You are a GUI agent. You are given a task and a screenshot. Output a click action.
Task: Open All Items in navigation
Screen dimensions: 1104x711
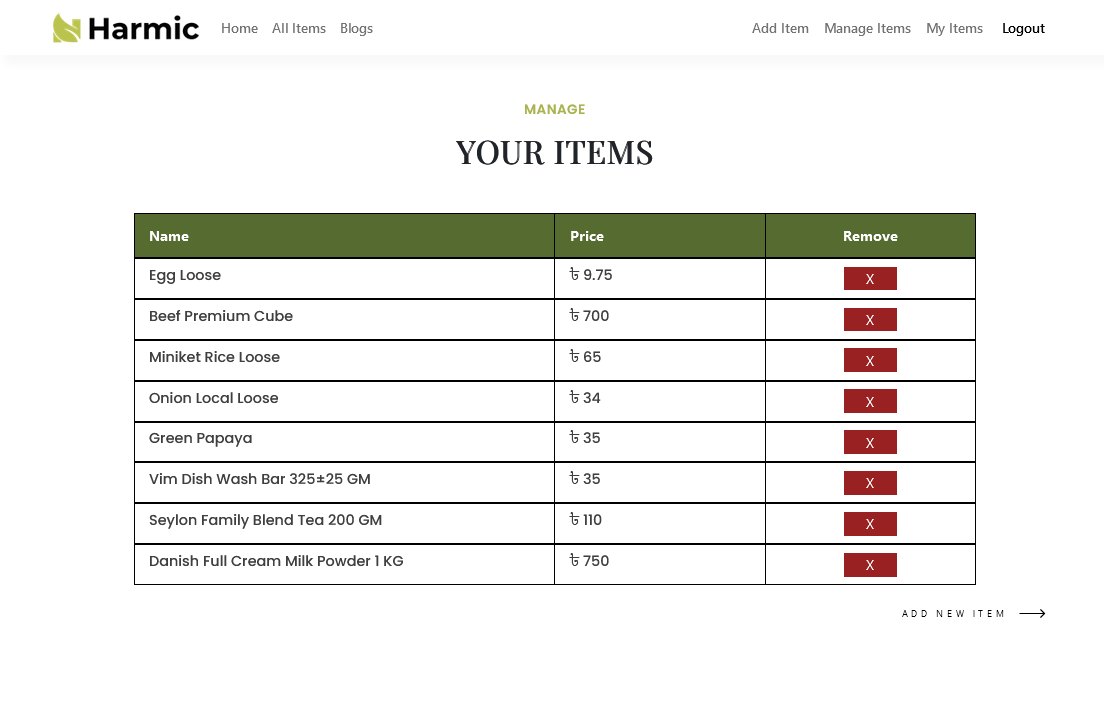[x=299, y=28]
